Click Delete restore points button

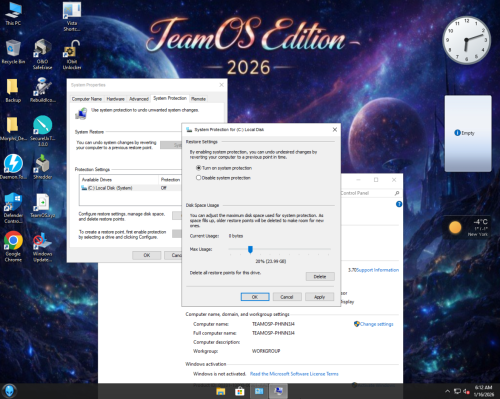[x=320, y=277]
